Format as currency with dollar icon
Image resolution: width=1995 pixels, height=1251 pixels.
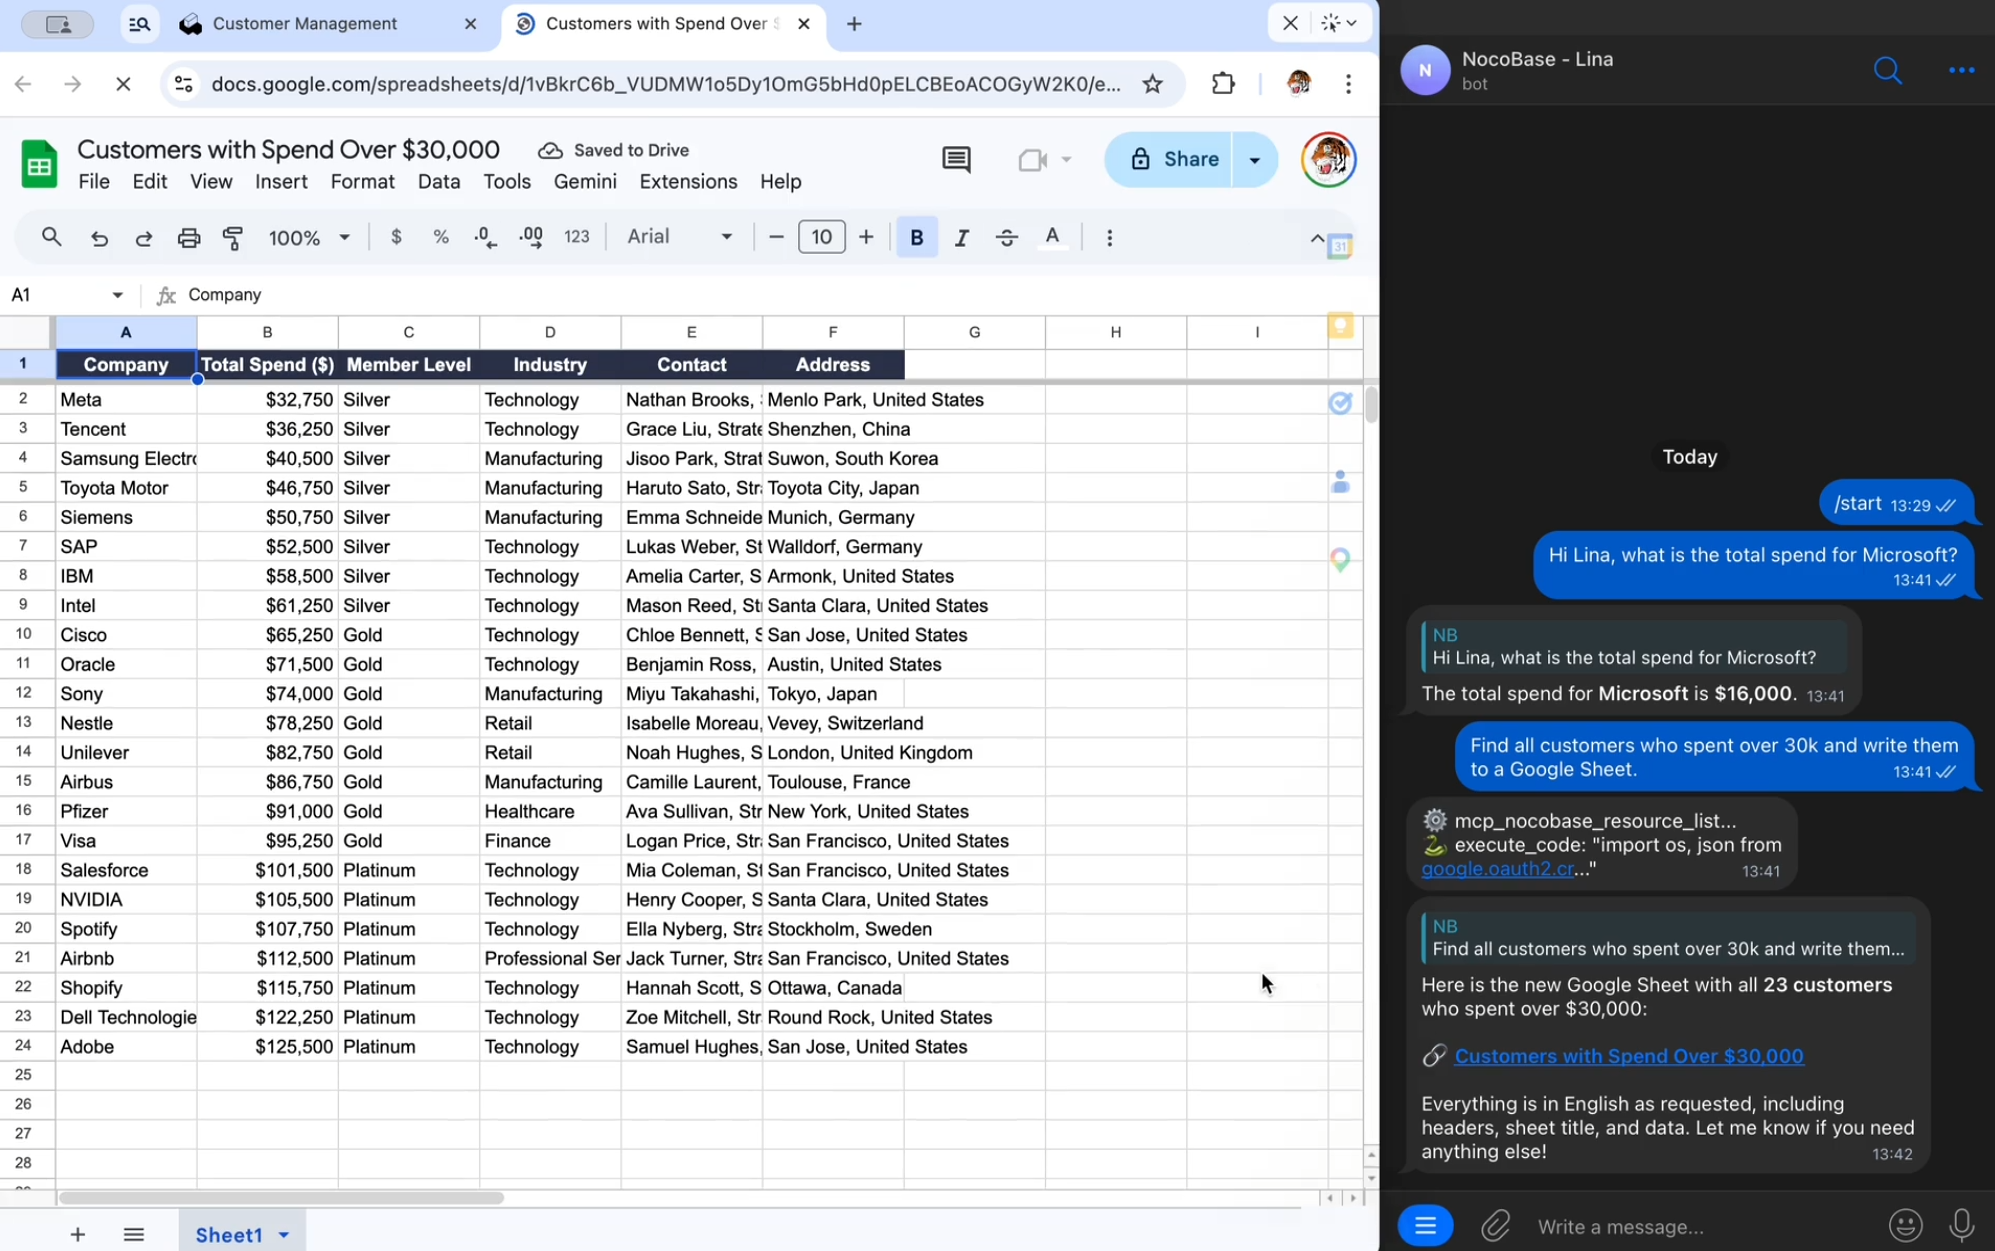pyautogui.click(x=397, y=237)
